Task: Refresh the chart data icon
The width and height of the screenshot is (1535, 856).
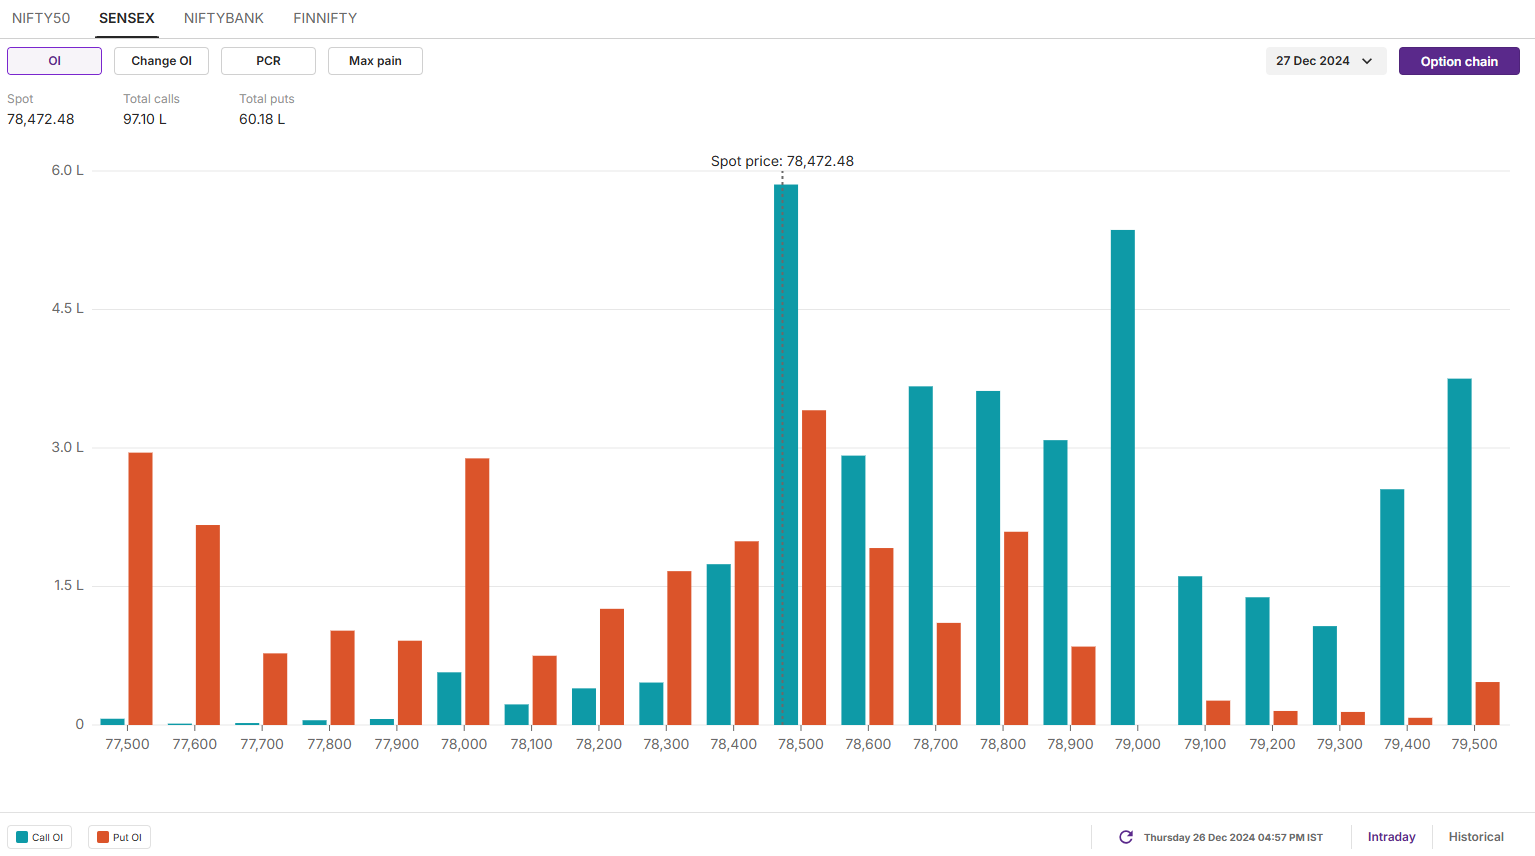Action: [x=1126, y=837]
